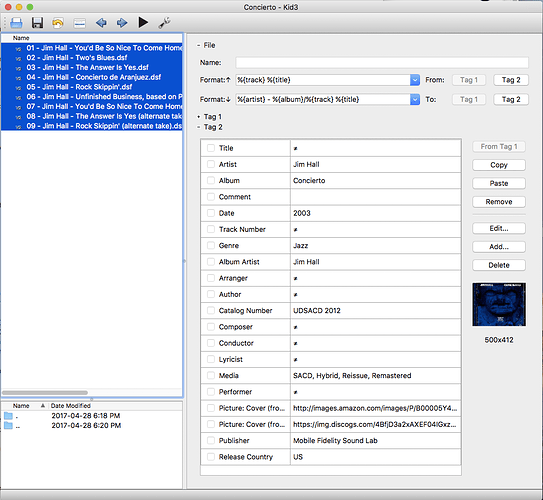Tick the Date checkbox
This screenshot has height=500, width=543.
tap(211, 213)
